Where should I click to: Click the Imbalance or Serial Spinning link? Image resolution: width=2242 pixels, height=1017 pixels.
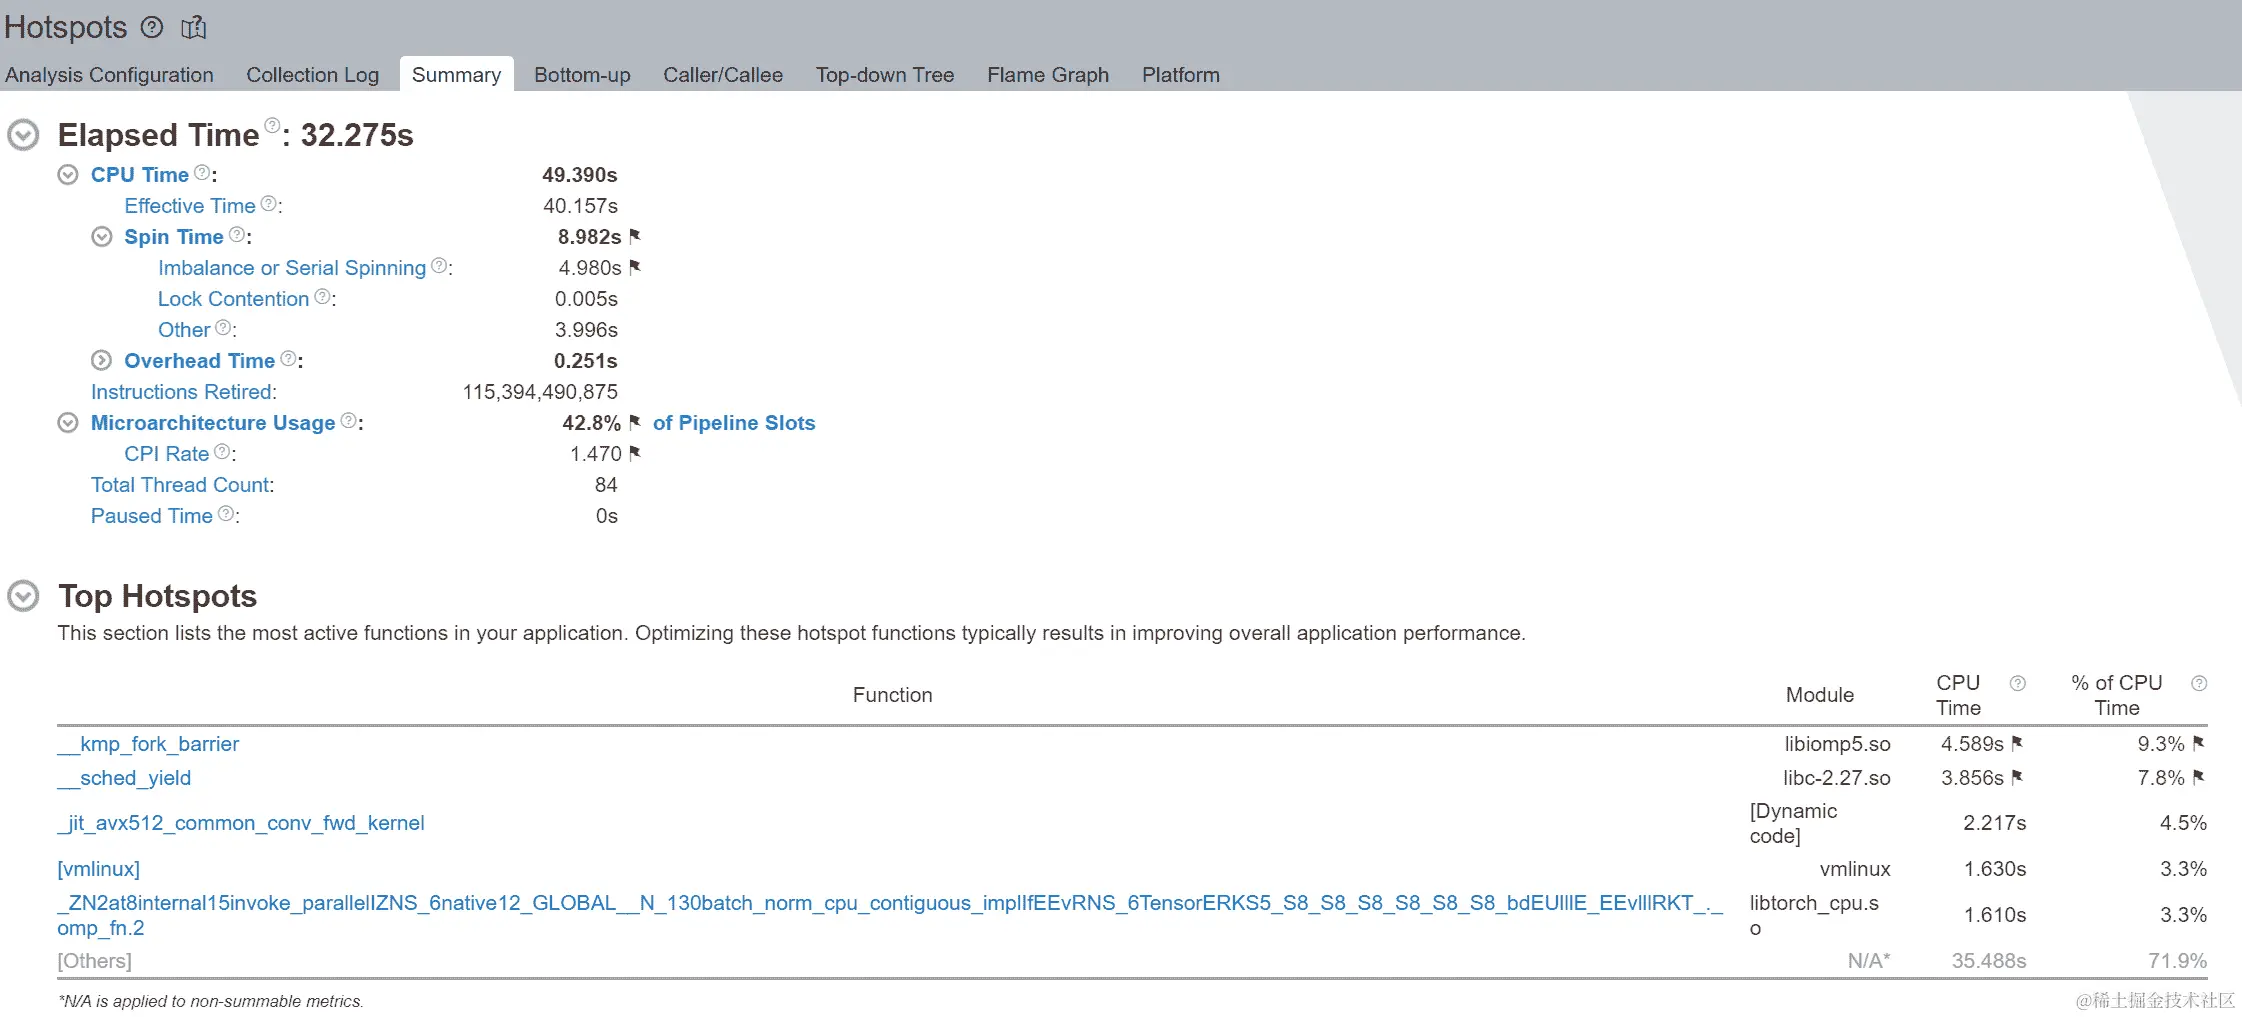click(292, 268)
